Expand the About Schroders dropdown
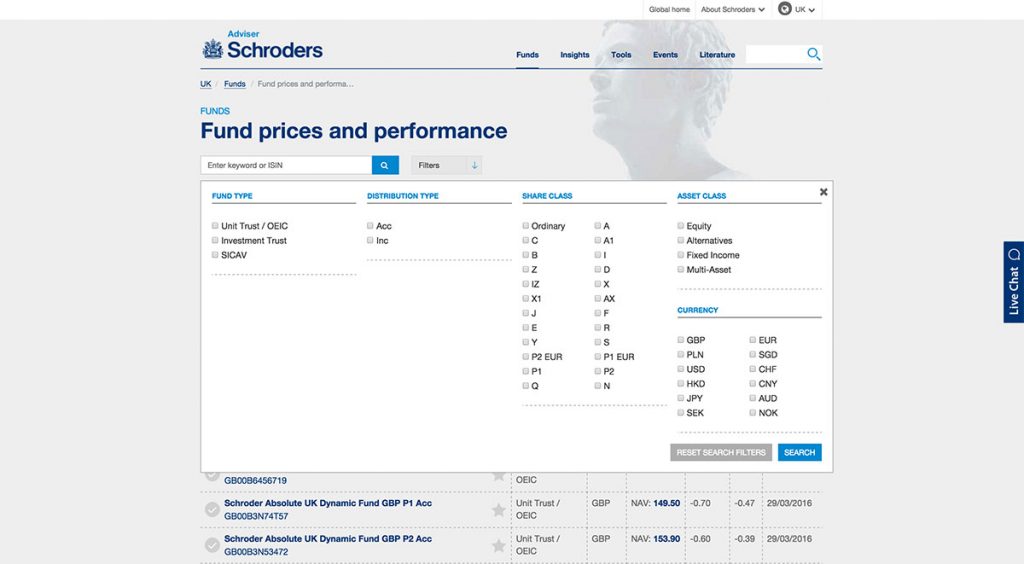 [x=732, y=9]
